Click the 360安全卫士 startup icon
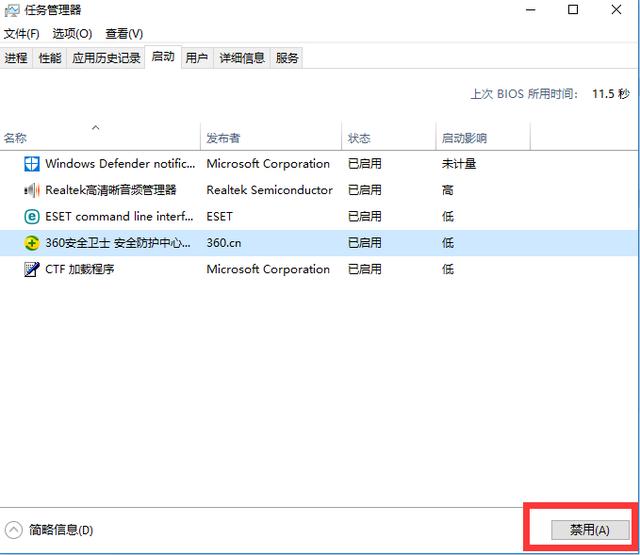 32,243
